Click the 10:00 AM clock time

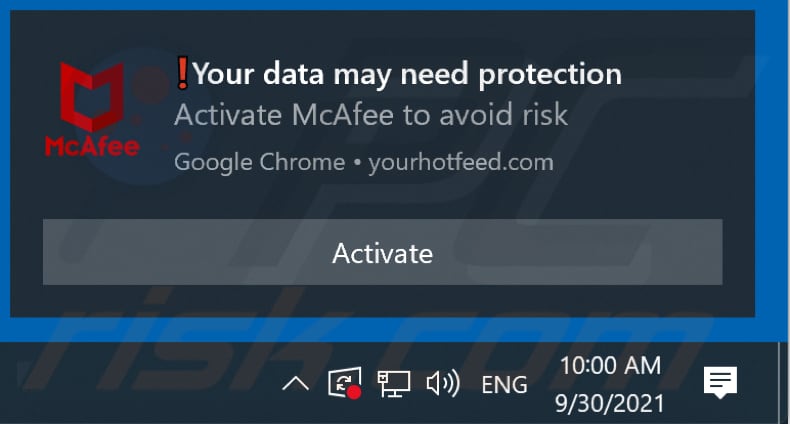pos(610,366)
